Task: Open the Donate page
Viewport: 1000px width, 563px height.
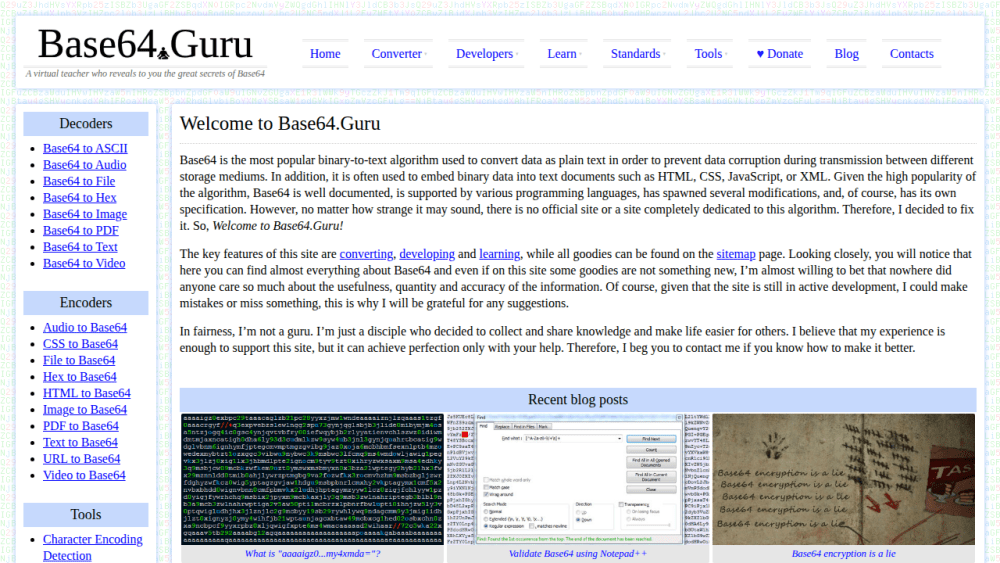Action: (779, 54)
